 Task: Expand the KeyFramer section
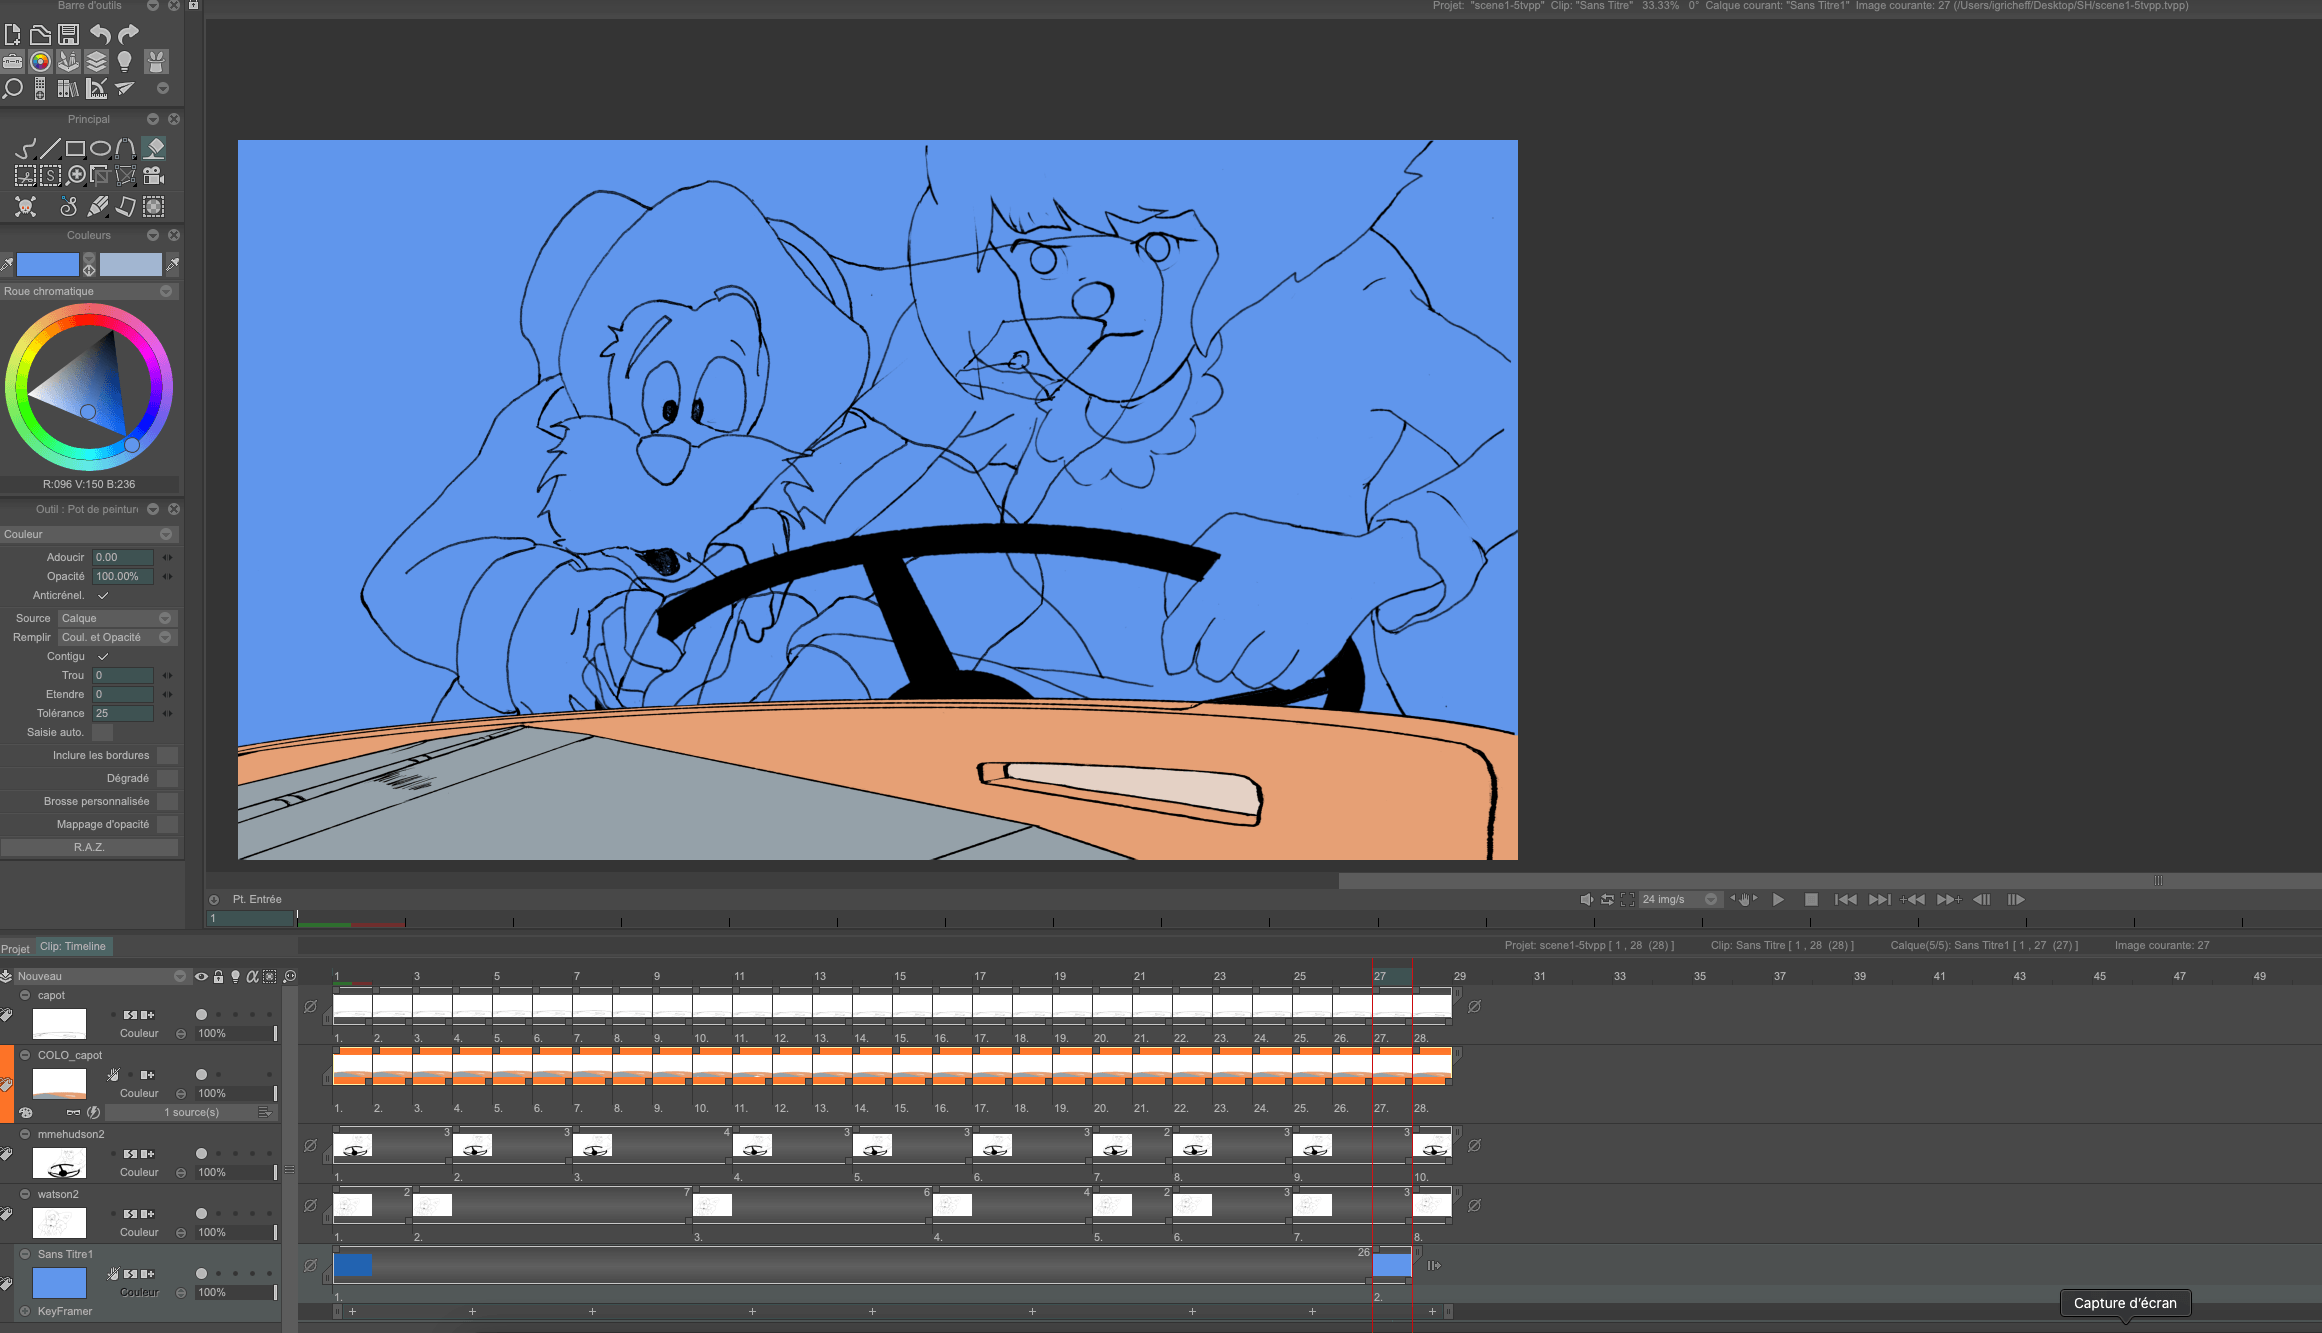[x=25, y=1312]
